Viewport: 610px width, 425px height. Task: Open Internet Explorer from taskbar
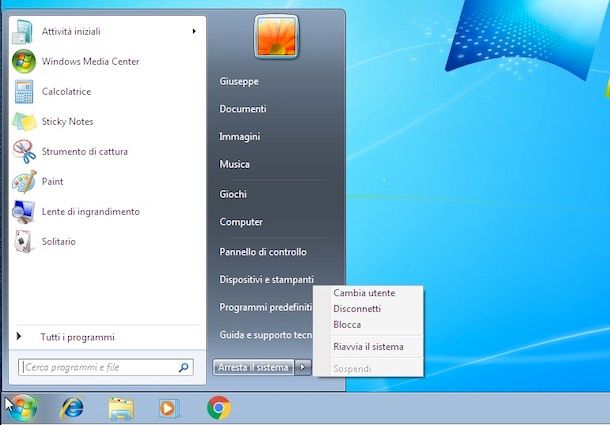click(72, 408)
